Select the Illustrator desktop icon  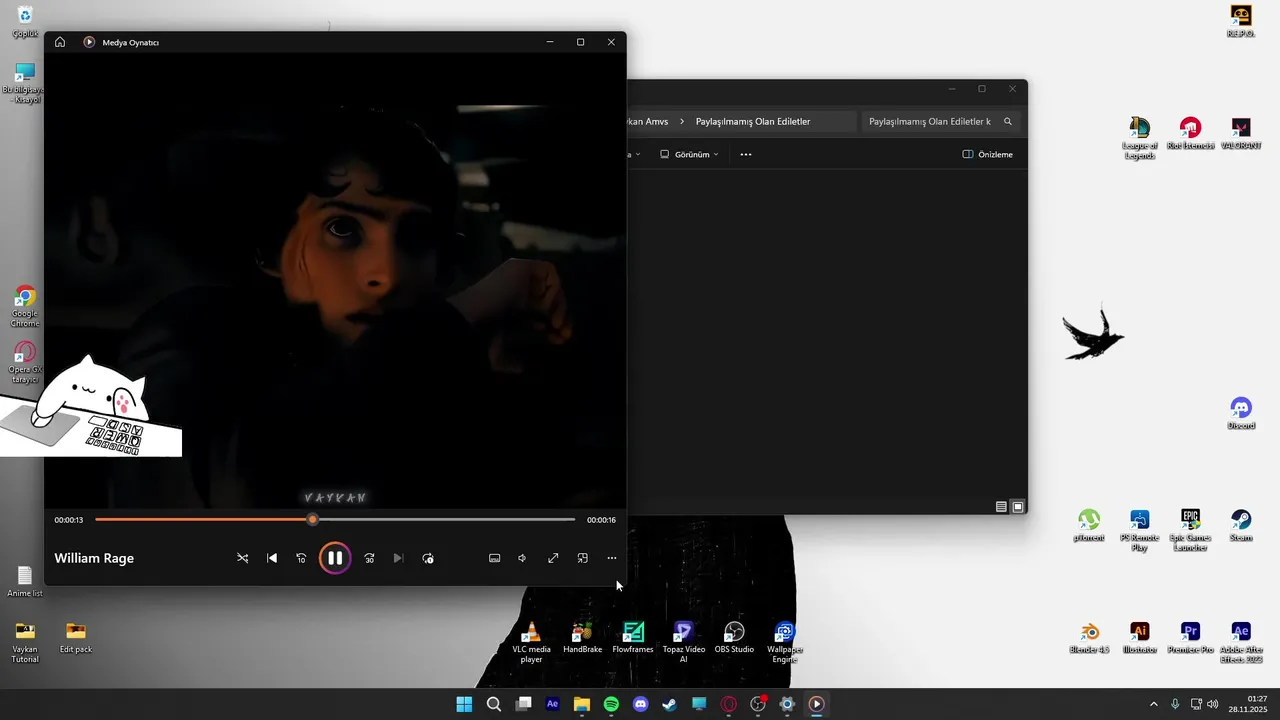click(x=1139, y=638)
